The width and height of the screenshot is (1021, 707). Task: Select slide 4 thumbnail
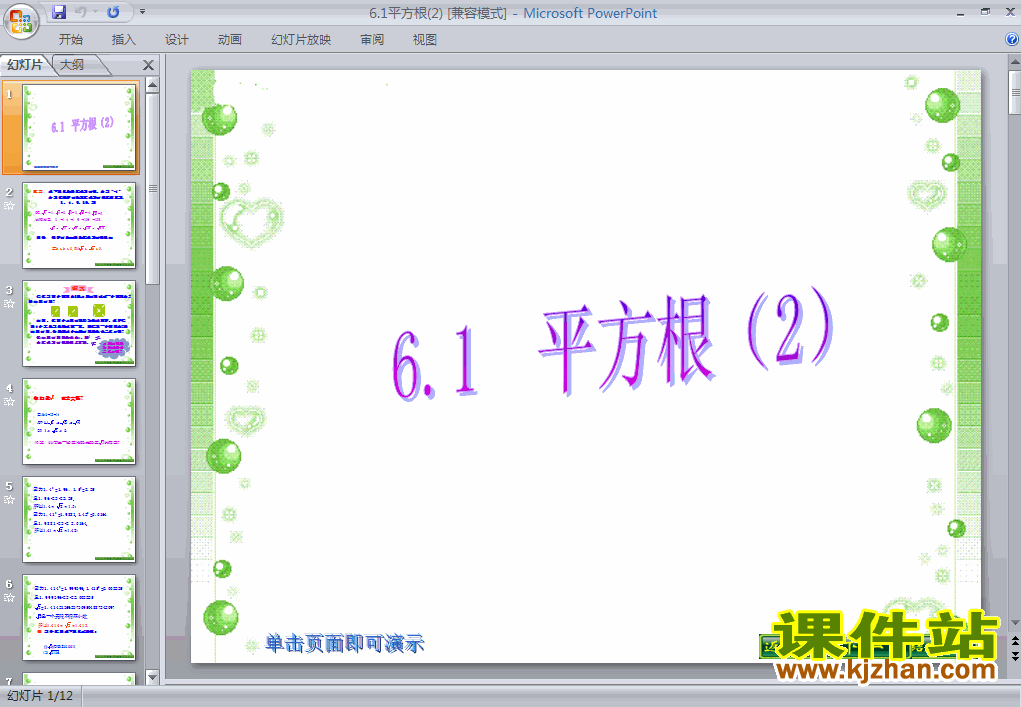tap(79, 421)
